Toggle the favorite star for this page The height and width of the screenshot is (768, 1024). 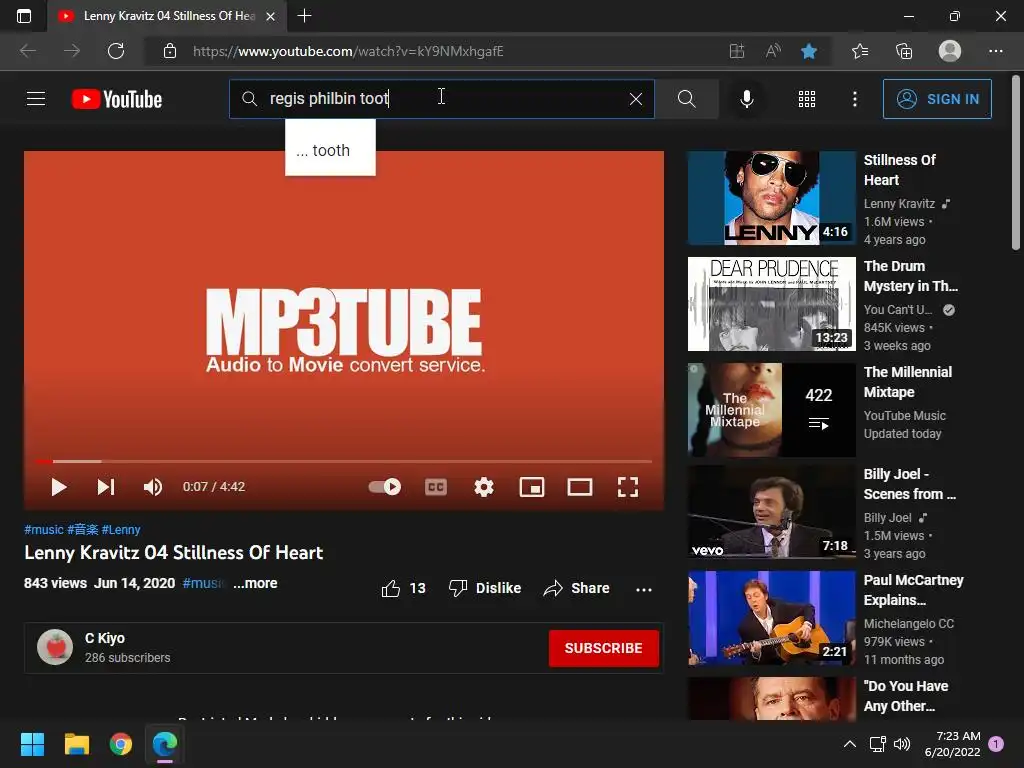coord(809,51)
